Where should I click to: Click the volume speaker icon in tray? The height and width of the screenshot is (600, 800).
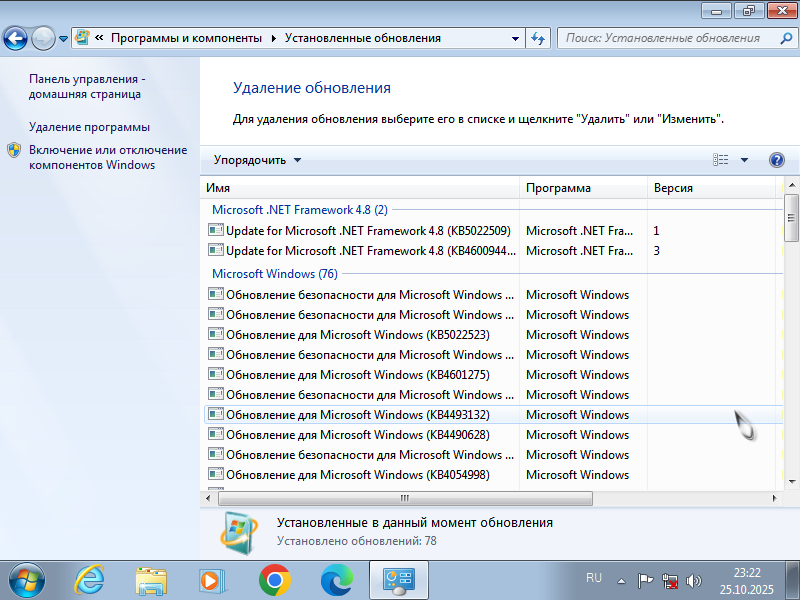tap(694, 580)
